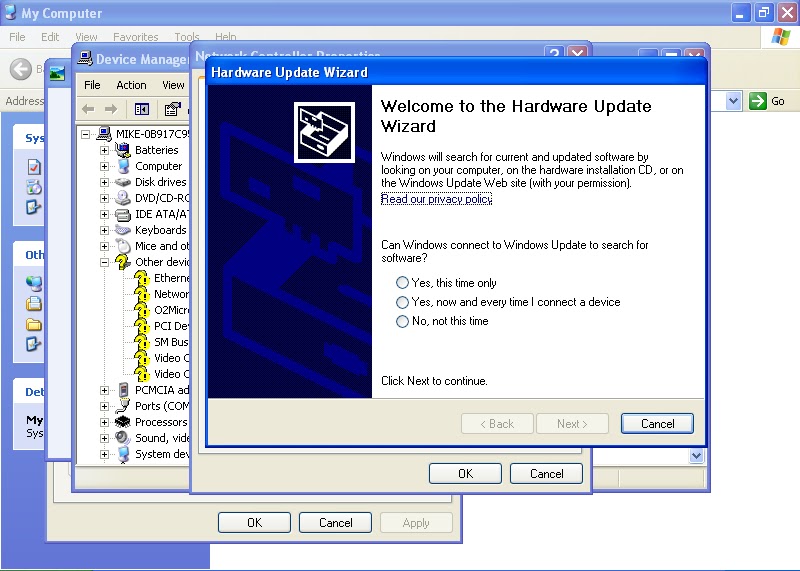Open Device Manager Action menu
The height and width of the screenshot is (571, 800).
131,85
